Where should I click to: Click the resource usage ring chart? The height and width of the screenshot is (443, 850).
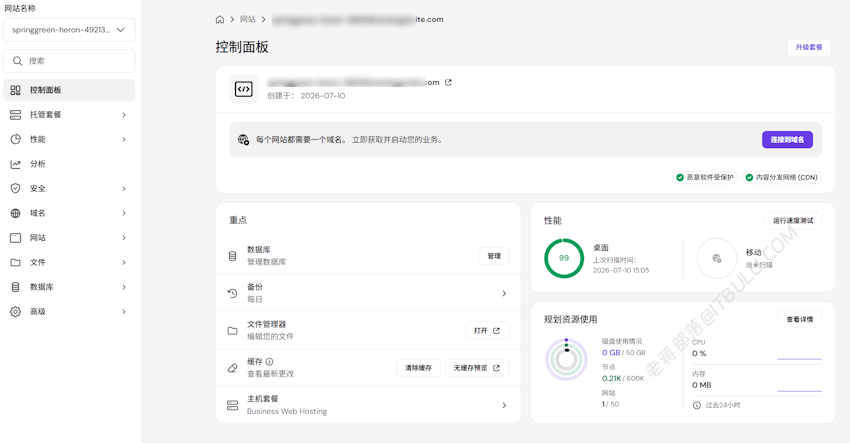566,359
